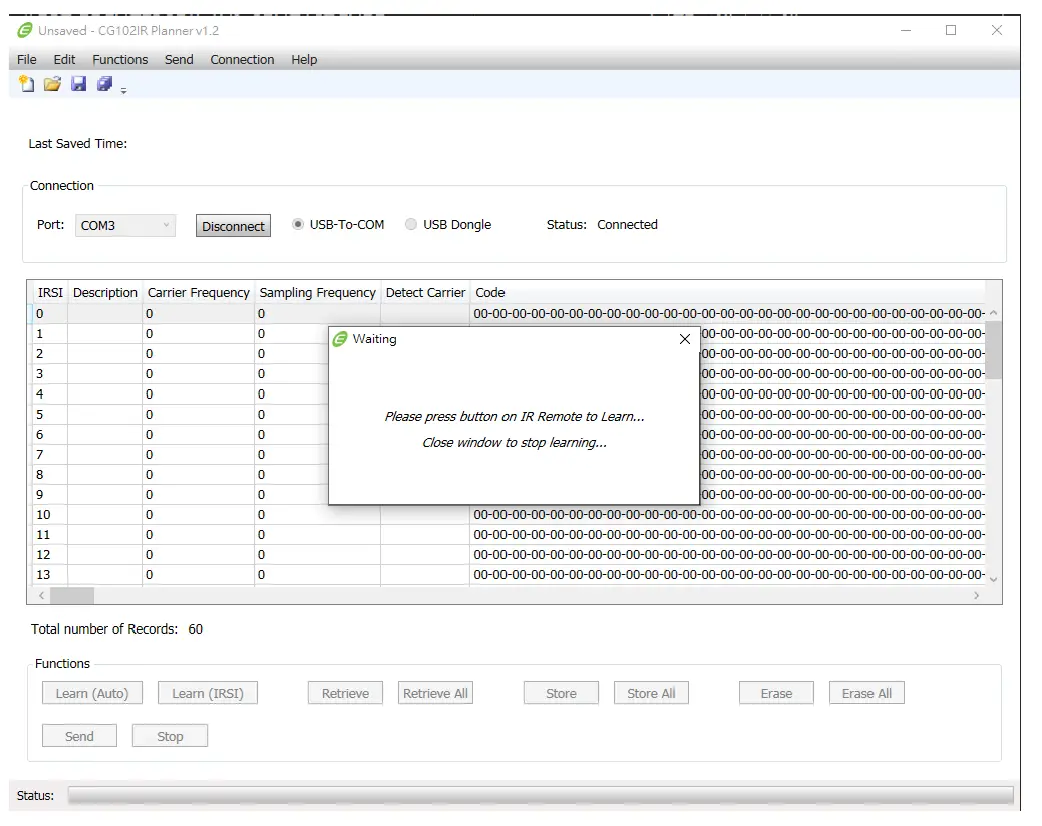
Task: Click the table scroll-left arrow
Action: pos(42,595)
